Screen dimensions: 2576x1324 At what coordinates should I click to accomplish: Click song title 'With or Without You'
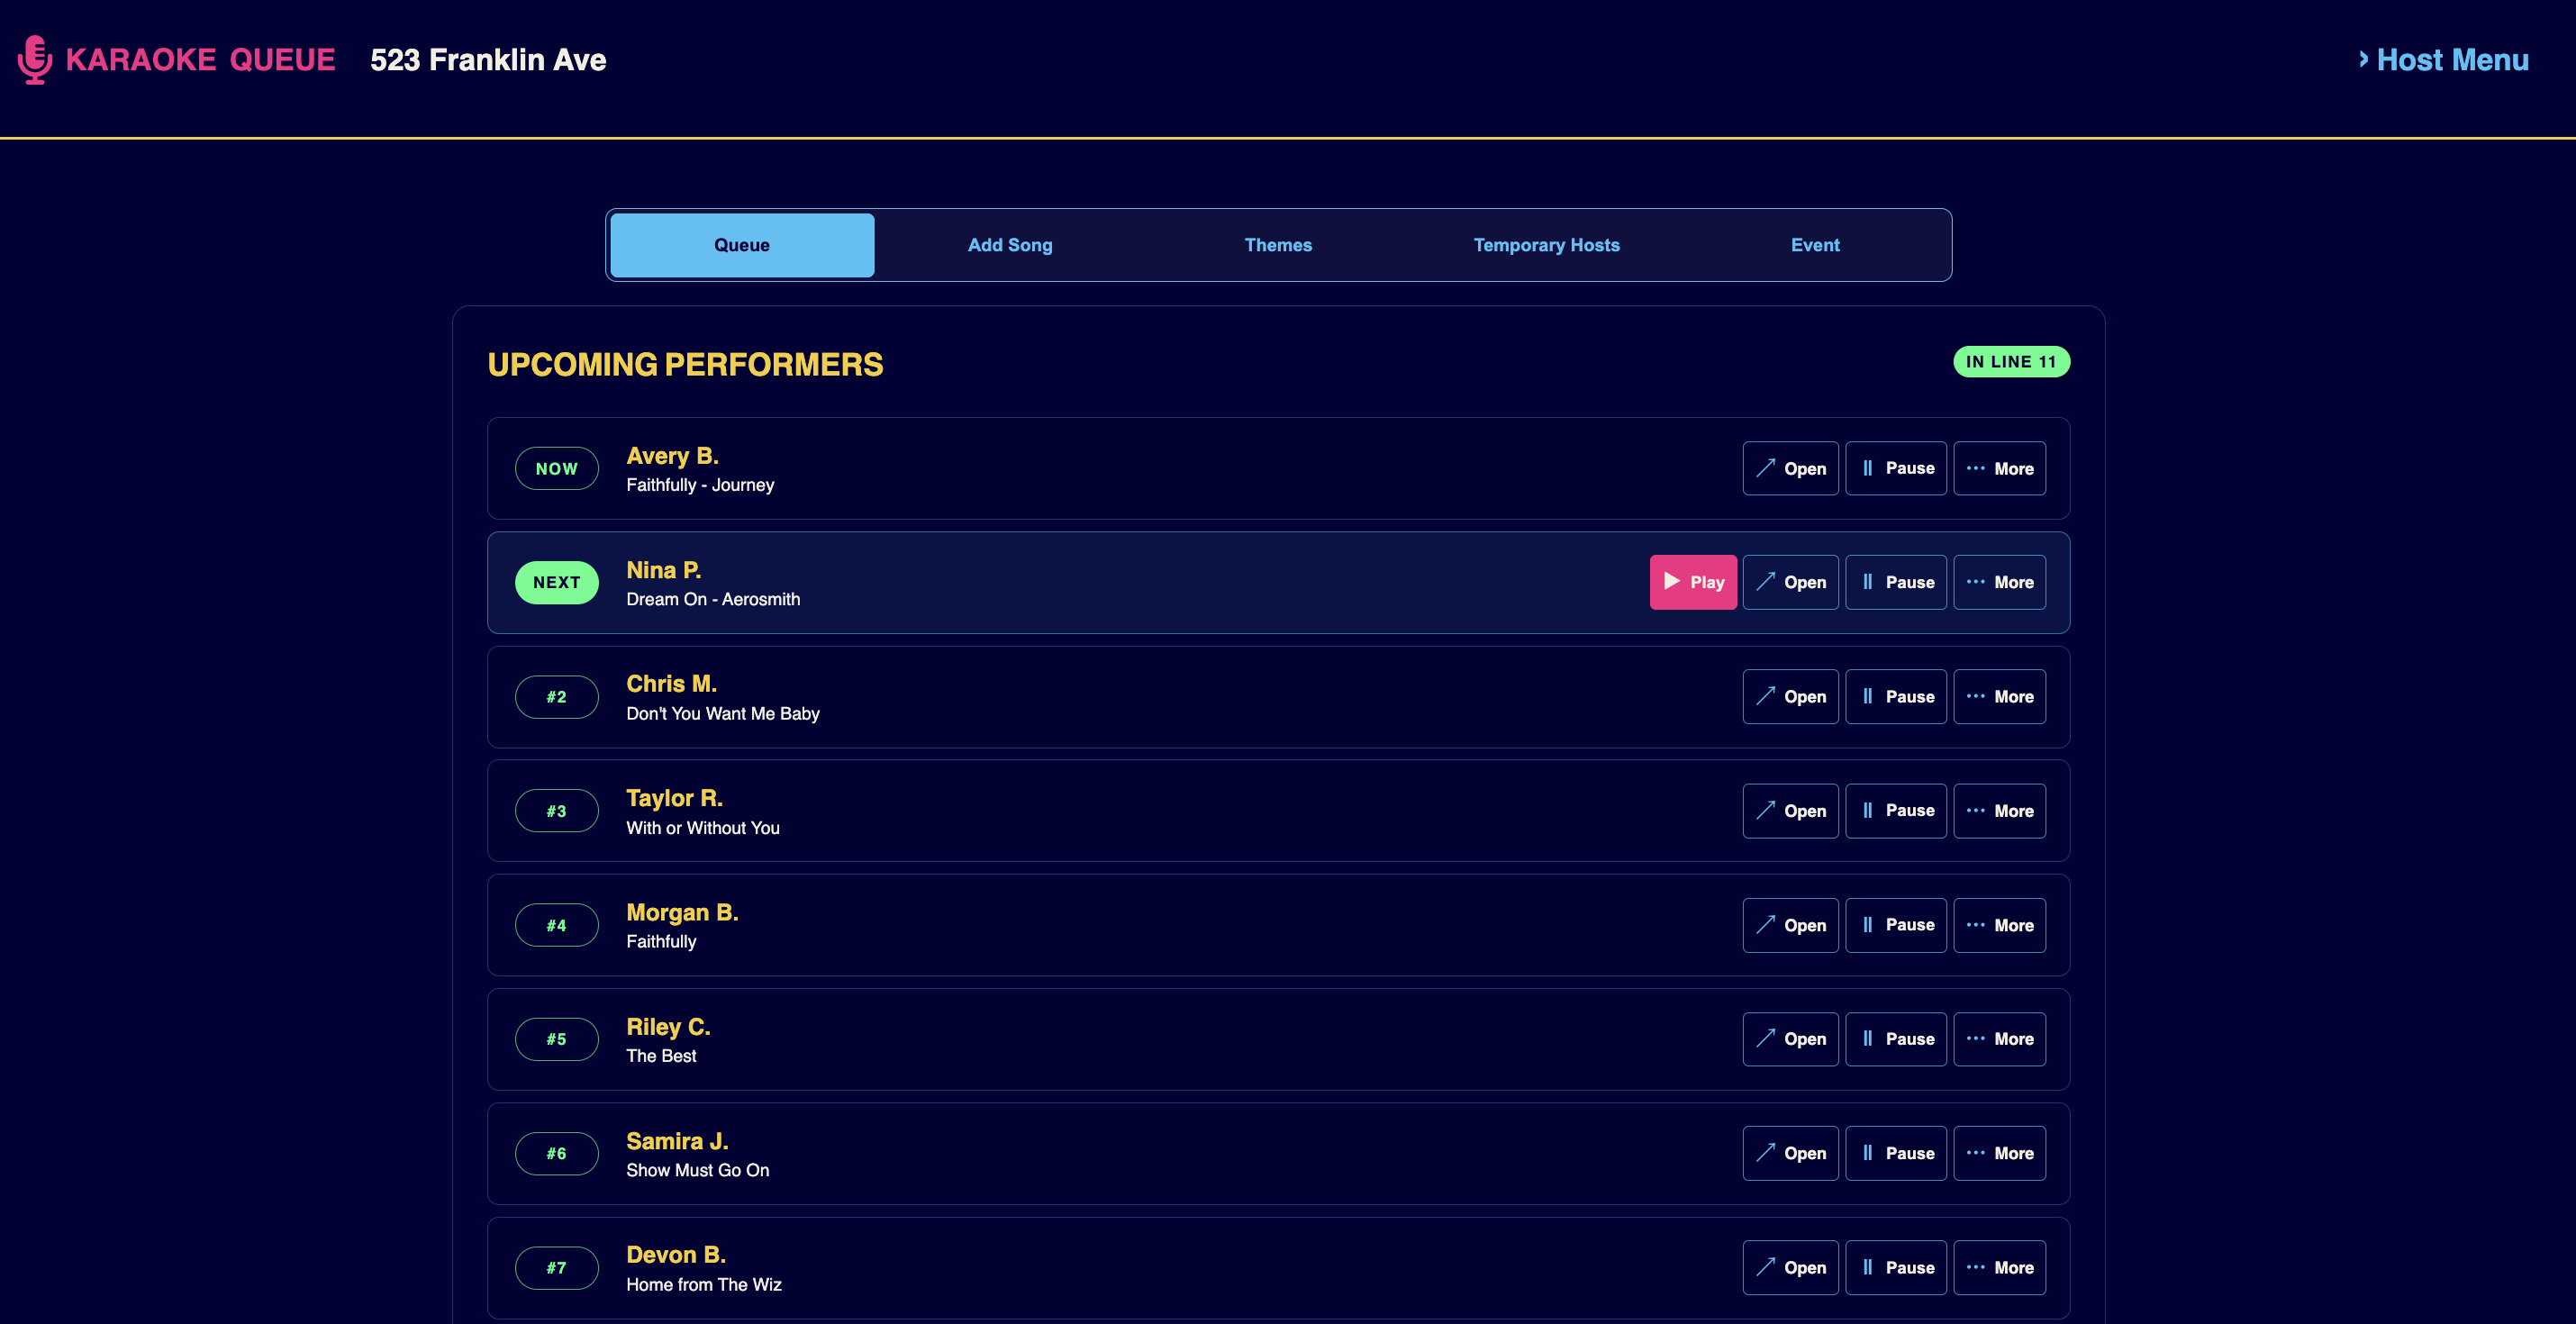coord(703,828)
